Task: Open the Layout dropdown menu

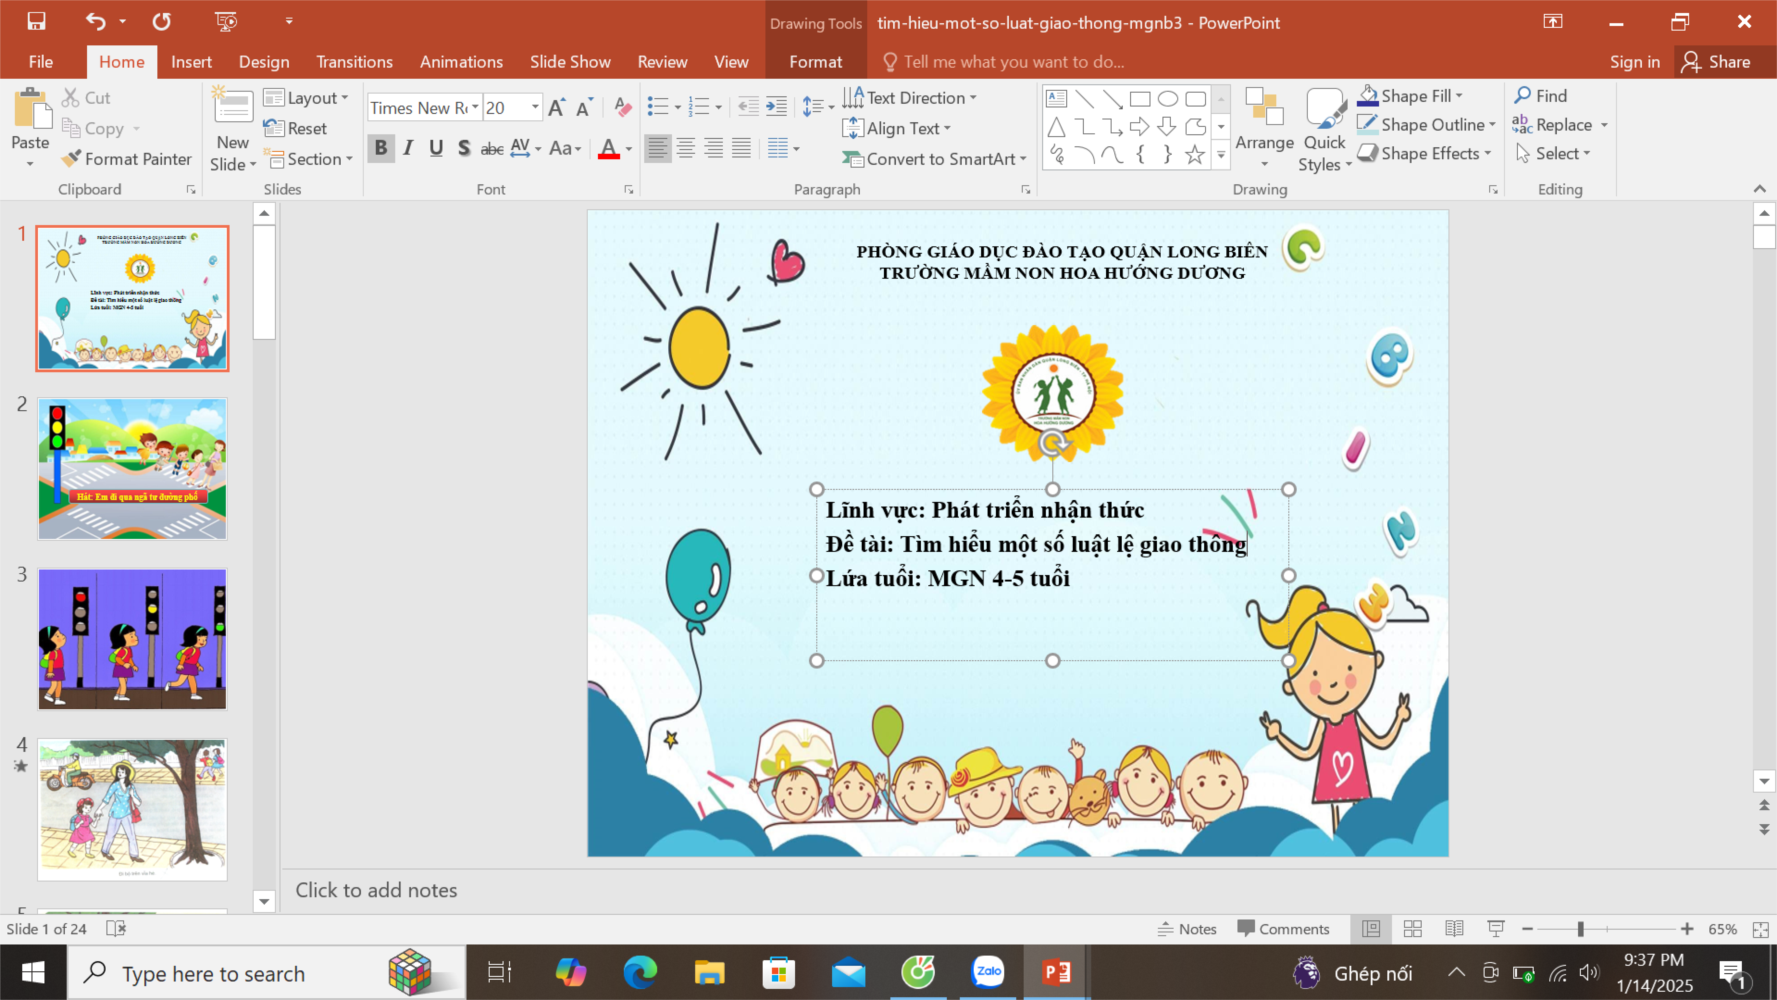Action: (306, 98)
